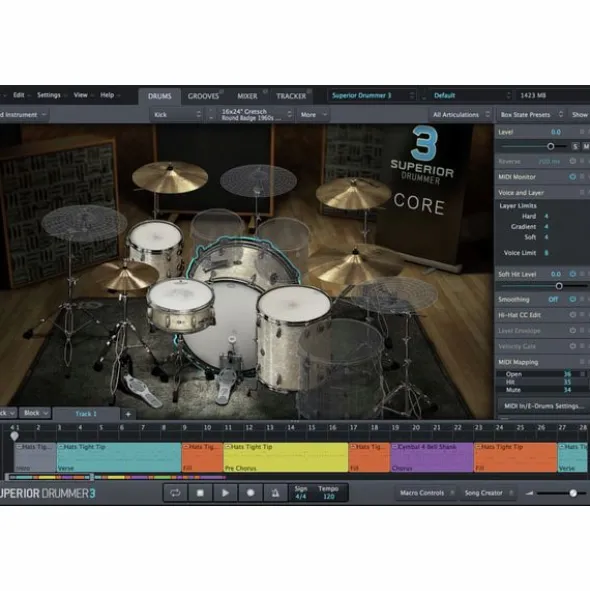Toggle the MIDI Monitor power button

pyautogui.click(x=573, y=176)
